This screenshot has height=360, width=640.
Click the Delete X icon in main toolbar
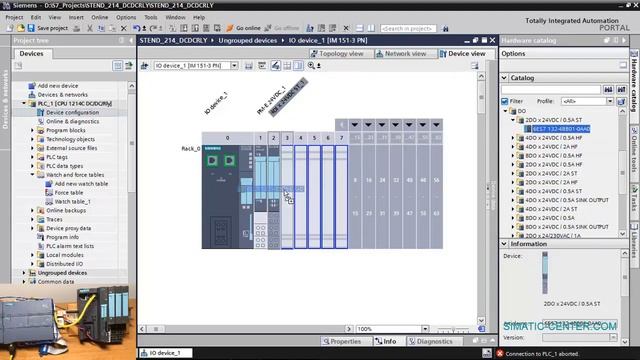(124, 28)
